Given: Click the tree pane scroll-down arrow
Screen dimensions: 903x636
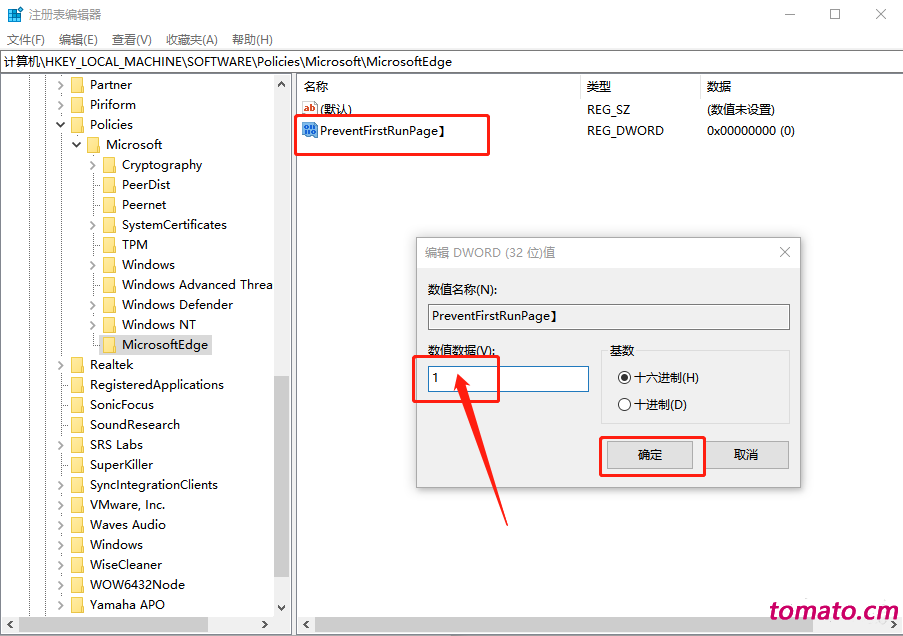Looking at the screenshot, I should pos(281,607).
